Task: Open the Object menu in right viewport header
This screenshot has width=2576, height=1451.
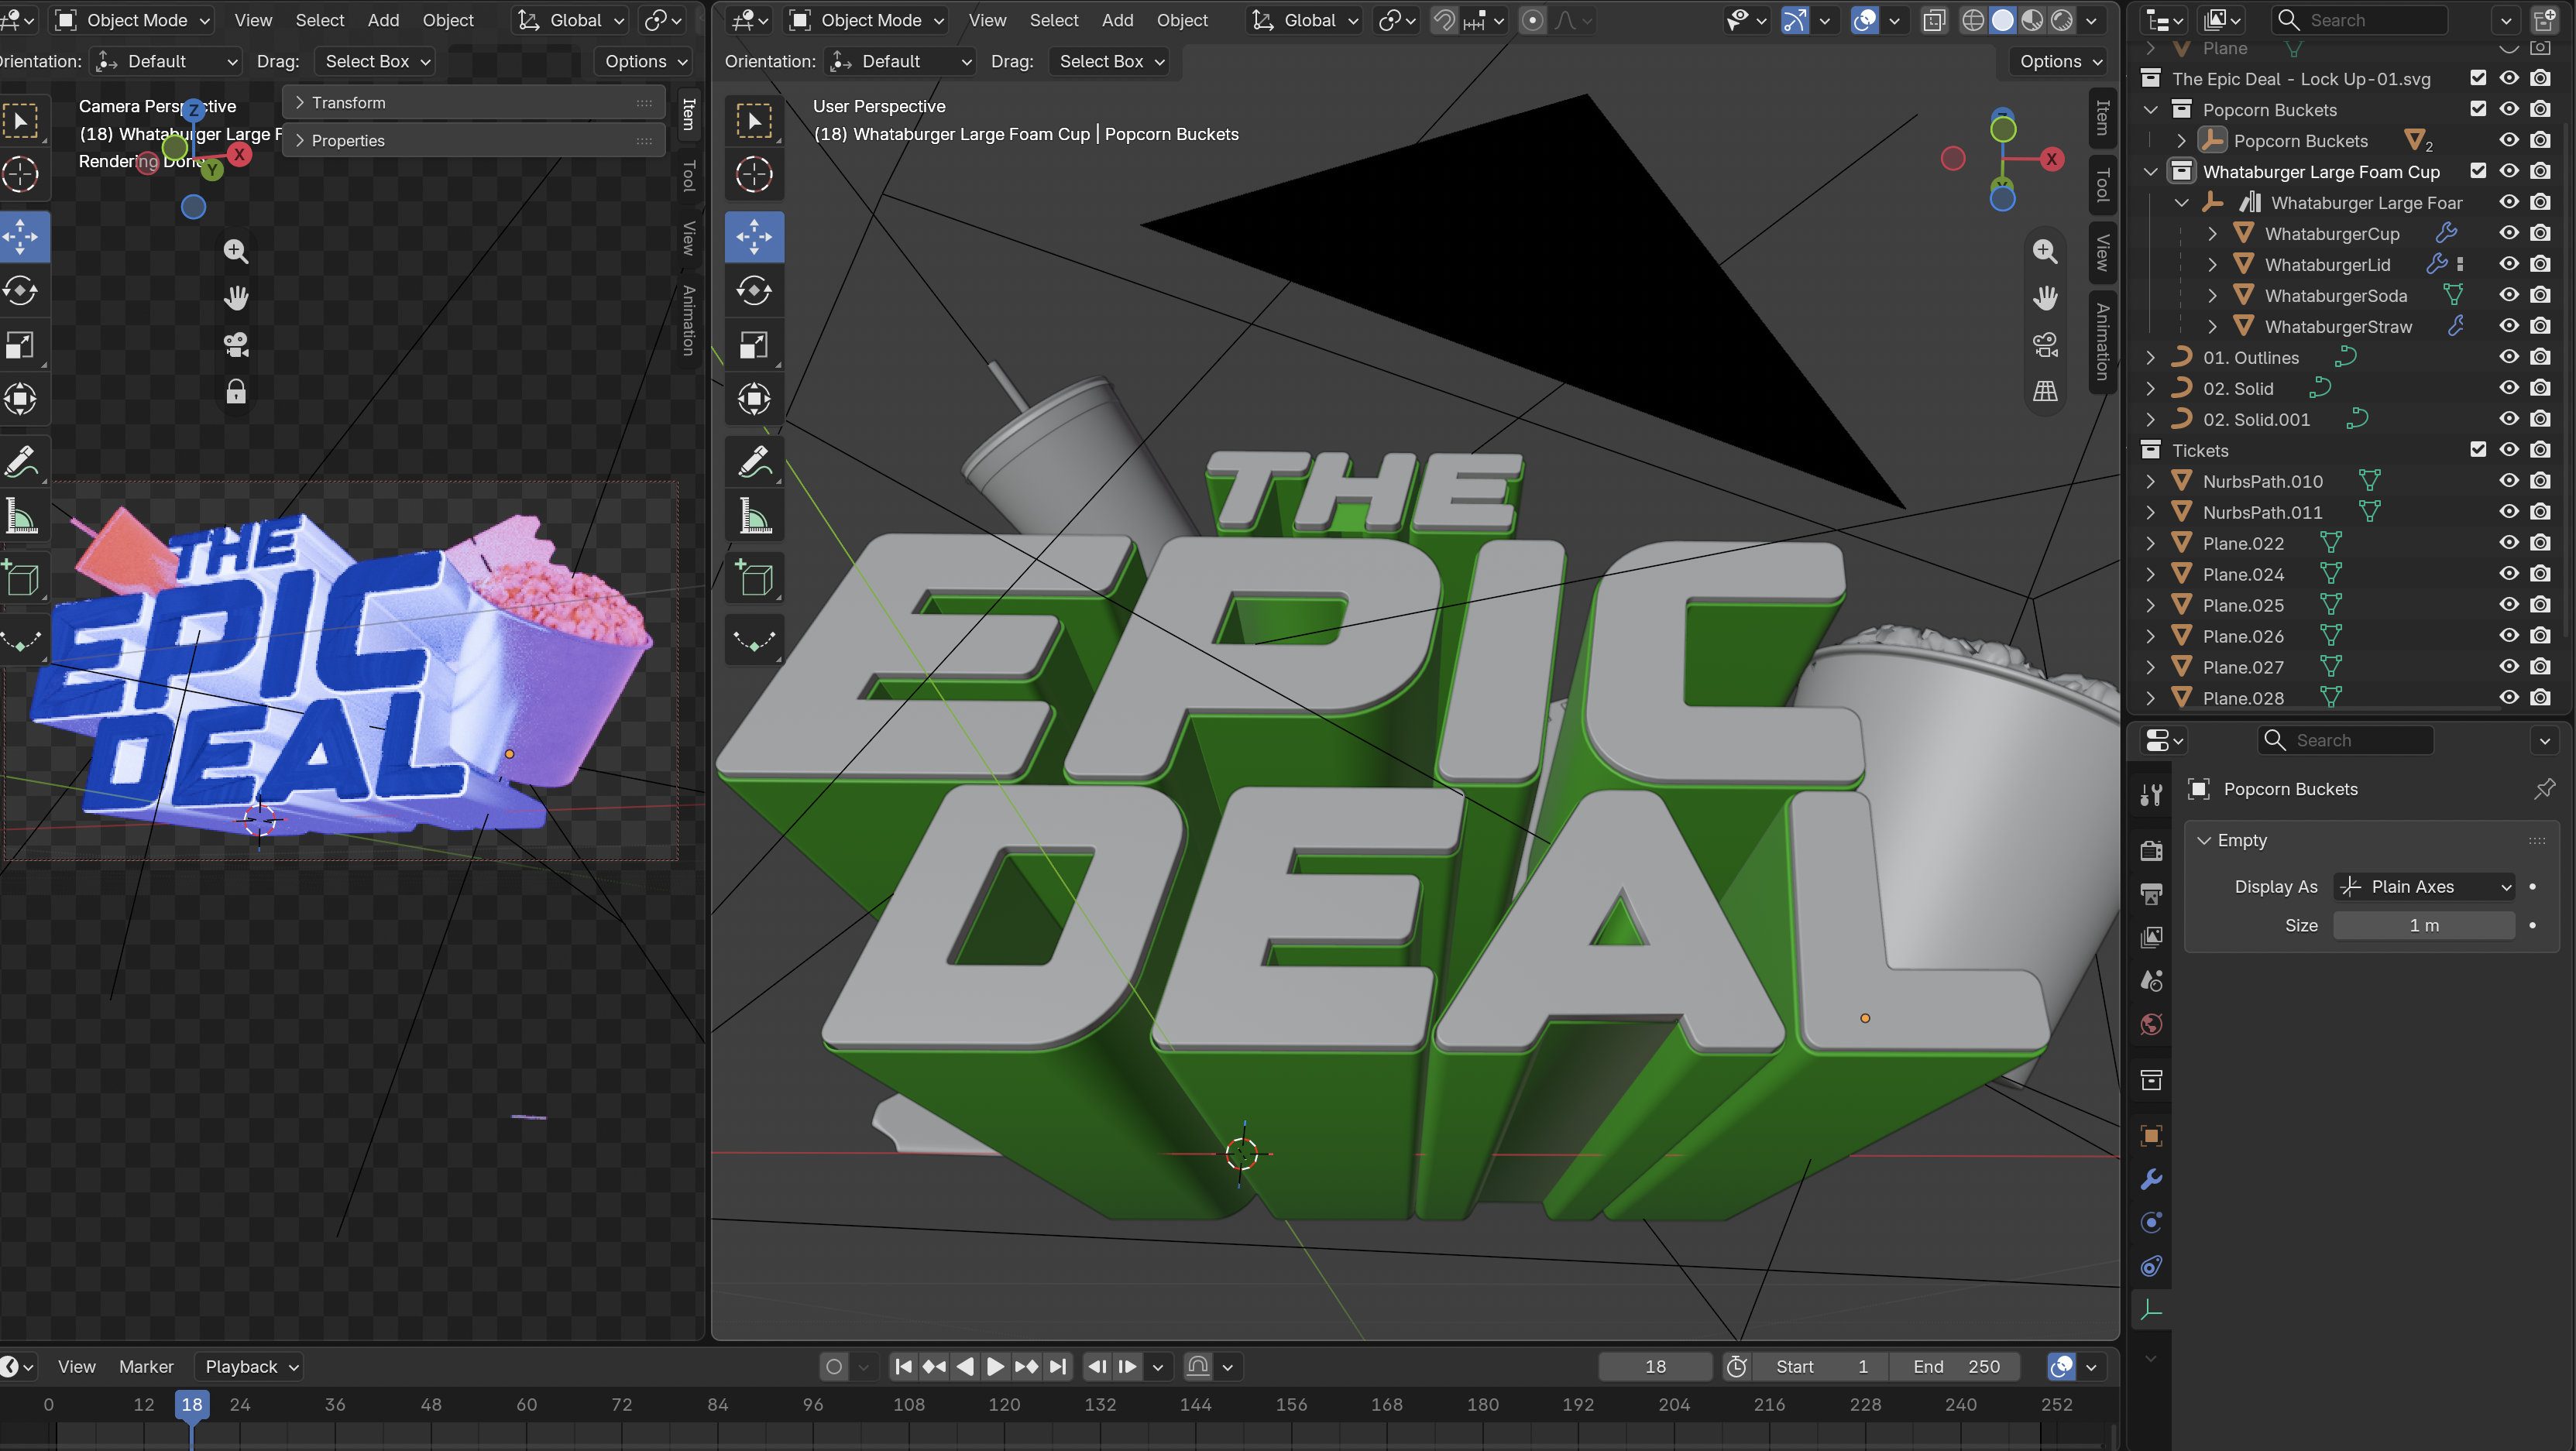Action: pos(1182,20)
